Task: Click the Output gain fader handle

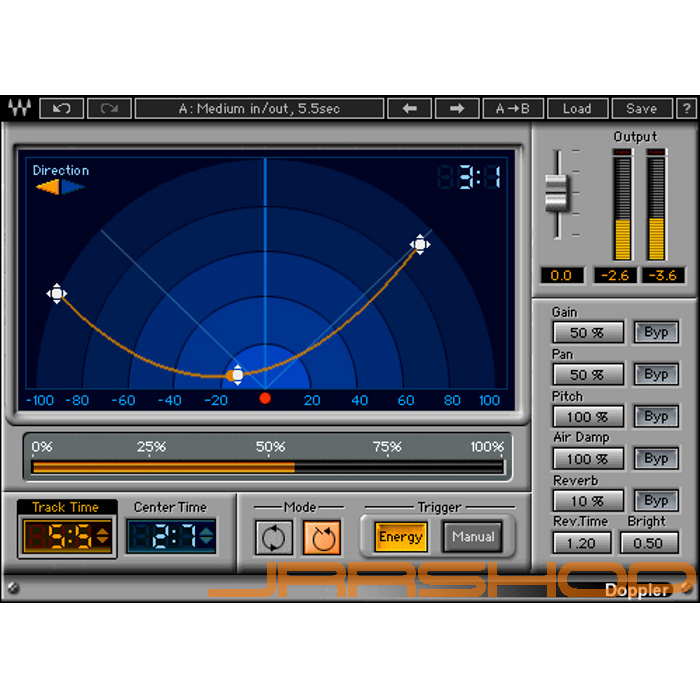Action: pos(557,192)
